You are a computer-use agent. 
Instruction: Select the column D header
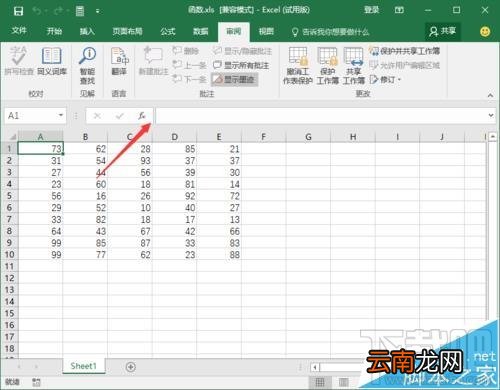[x=175, y=137]
